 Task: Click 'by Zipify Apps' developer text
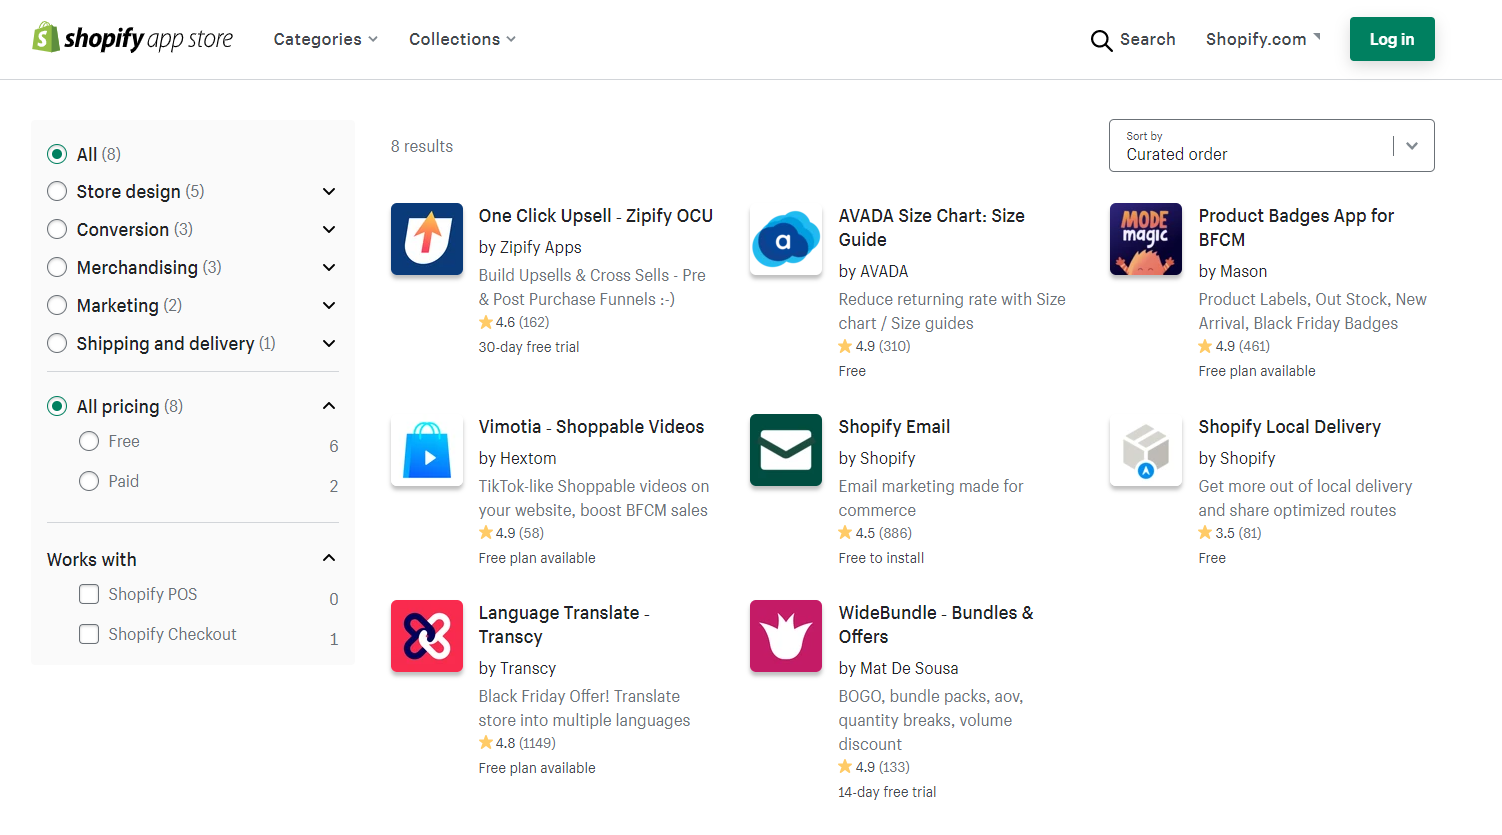click(530, 247)
